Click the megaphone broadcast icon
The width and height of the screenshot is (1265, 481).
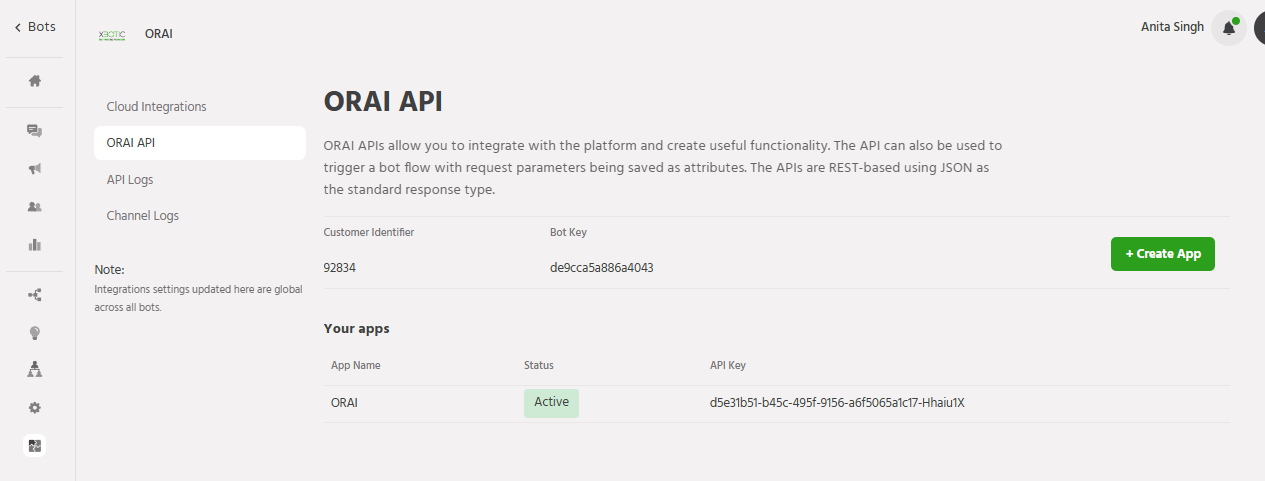(x=35, y=169)
